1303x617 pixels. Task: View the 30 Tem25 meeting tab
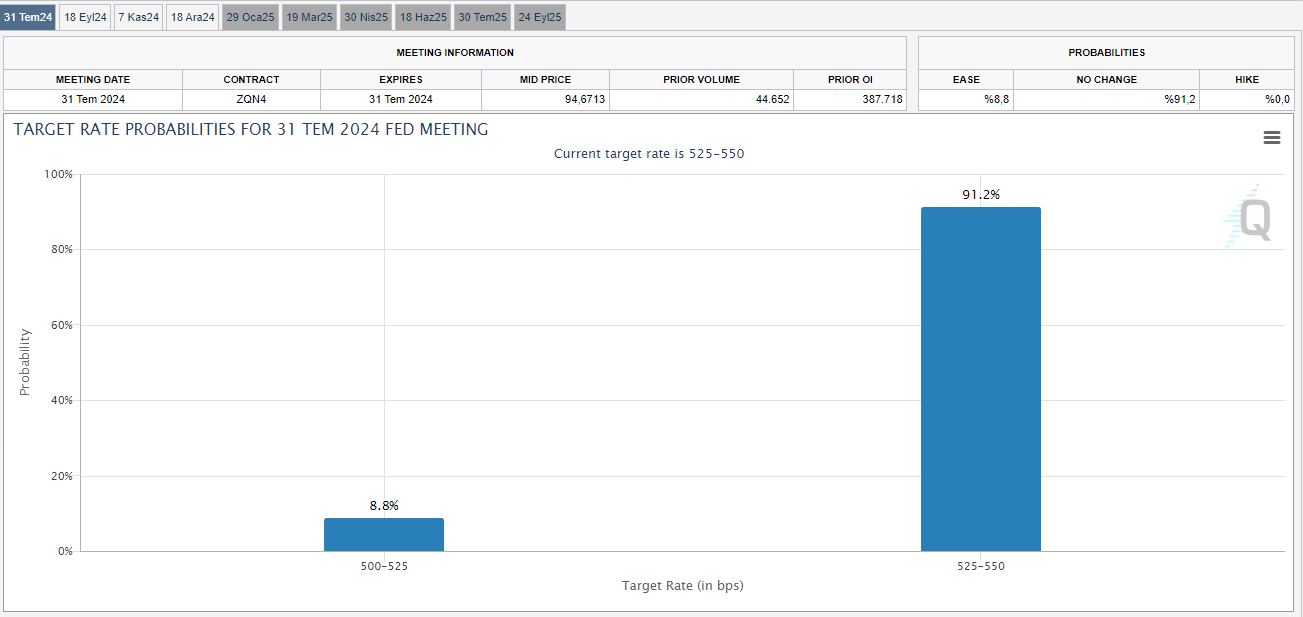point(482,17)
